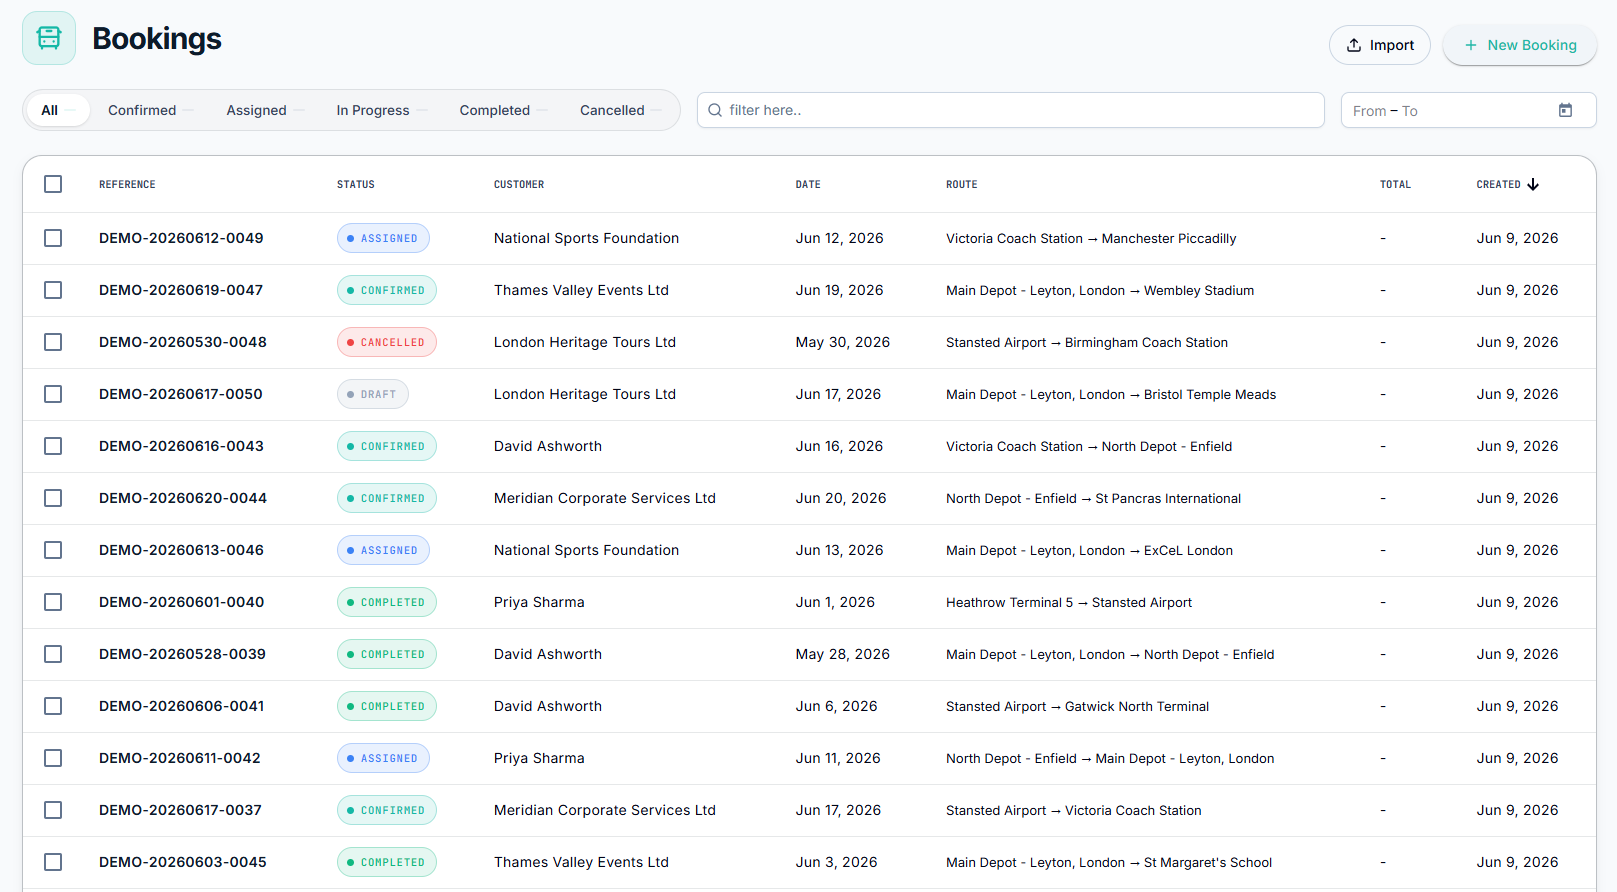Tick the checkbox for DEMO-20260617-0050
The height and width of the screenshot is (892, 1617).
point(53,394)
